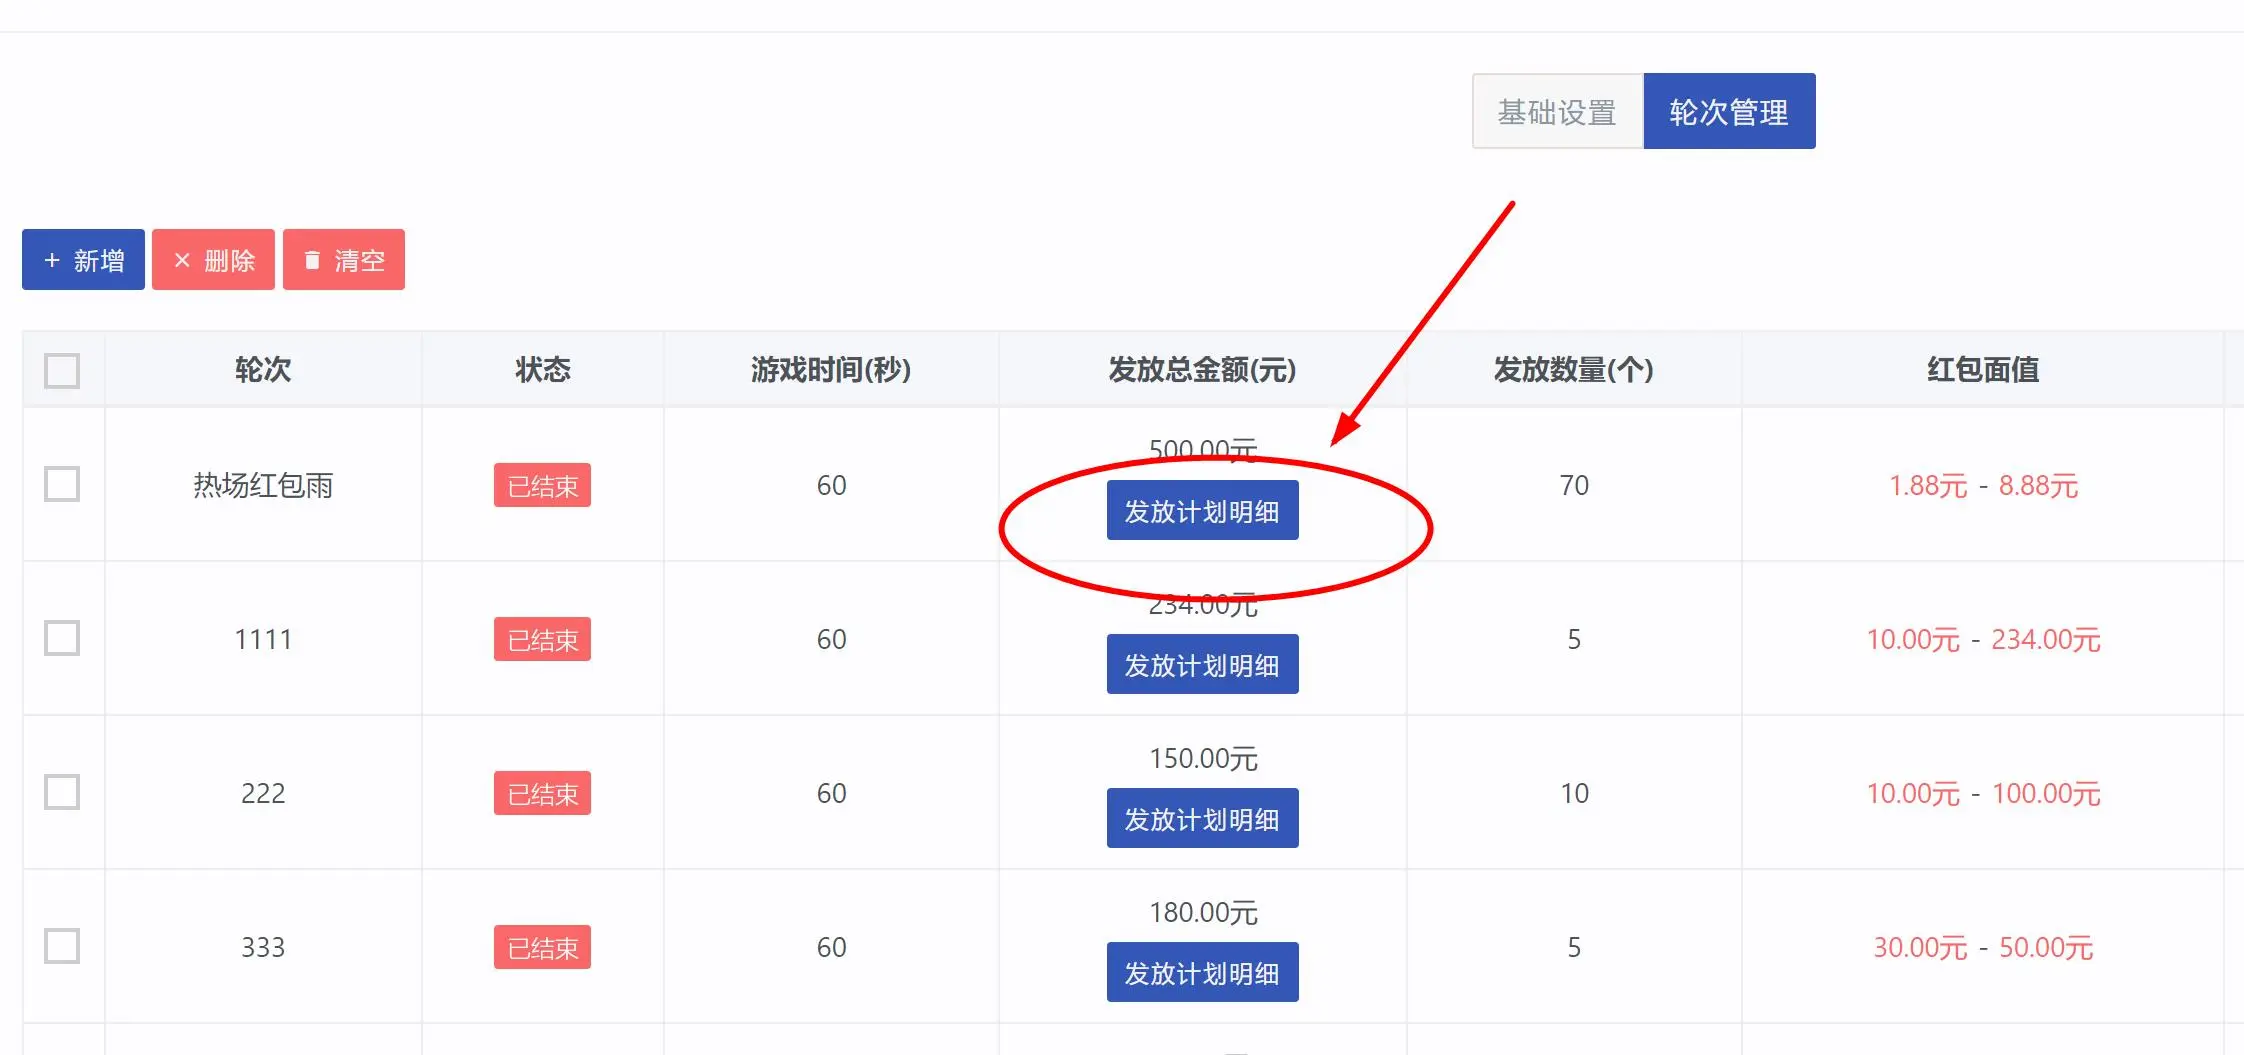Open the 轮次管理 tab
Screen dimensions: 2244x1055
(1729, 111)
